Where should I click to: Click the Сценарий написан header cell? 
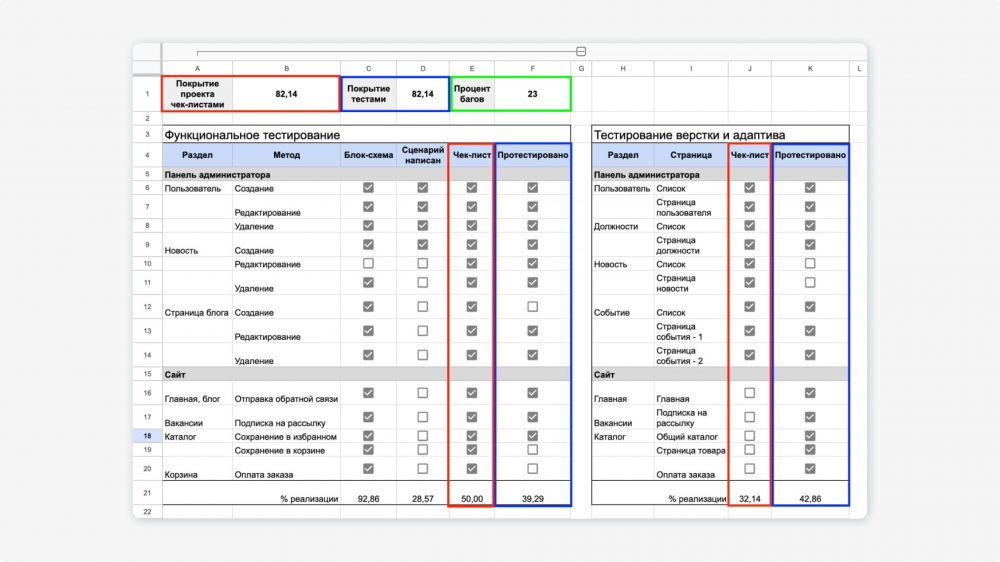pyautogui.click(x=423, y=155)
